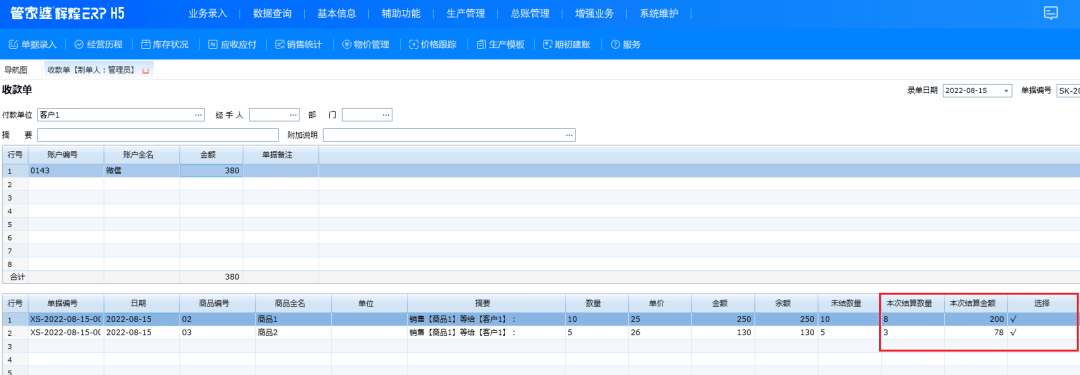Open the 部门 lookup ellipsis button

point(386,114)
